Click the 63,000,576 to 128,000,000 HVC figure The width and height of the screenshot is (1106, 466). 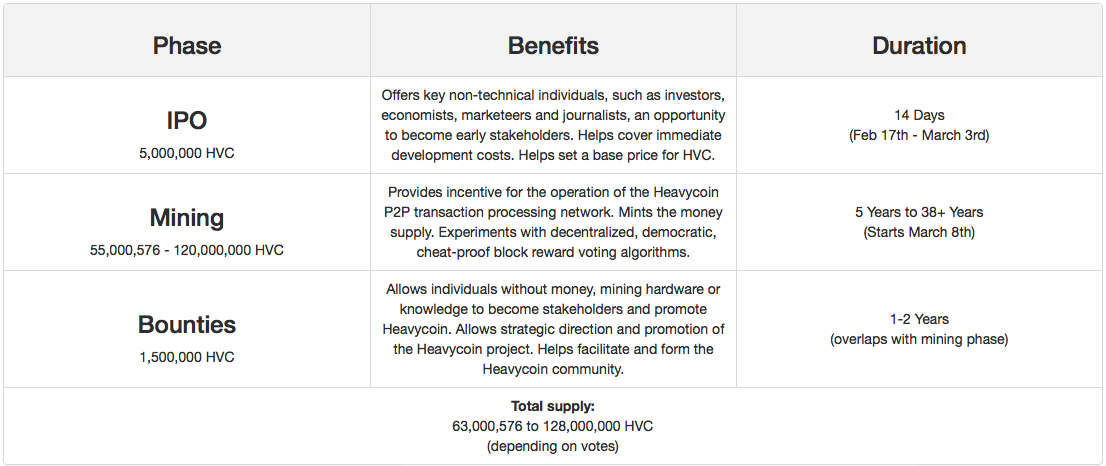(553, 427)
